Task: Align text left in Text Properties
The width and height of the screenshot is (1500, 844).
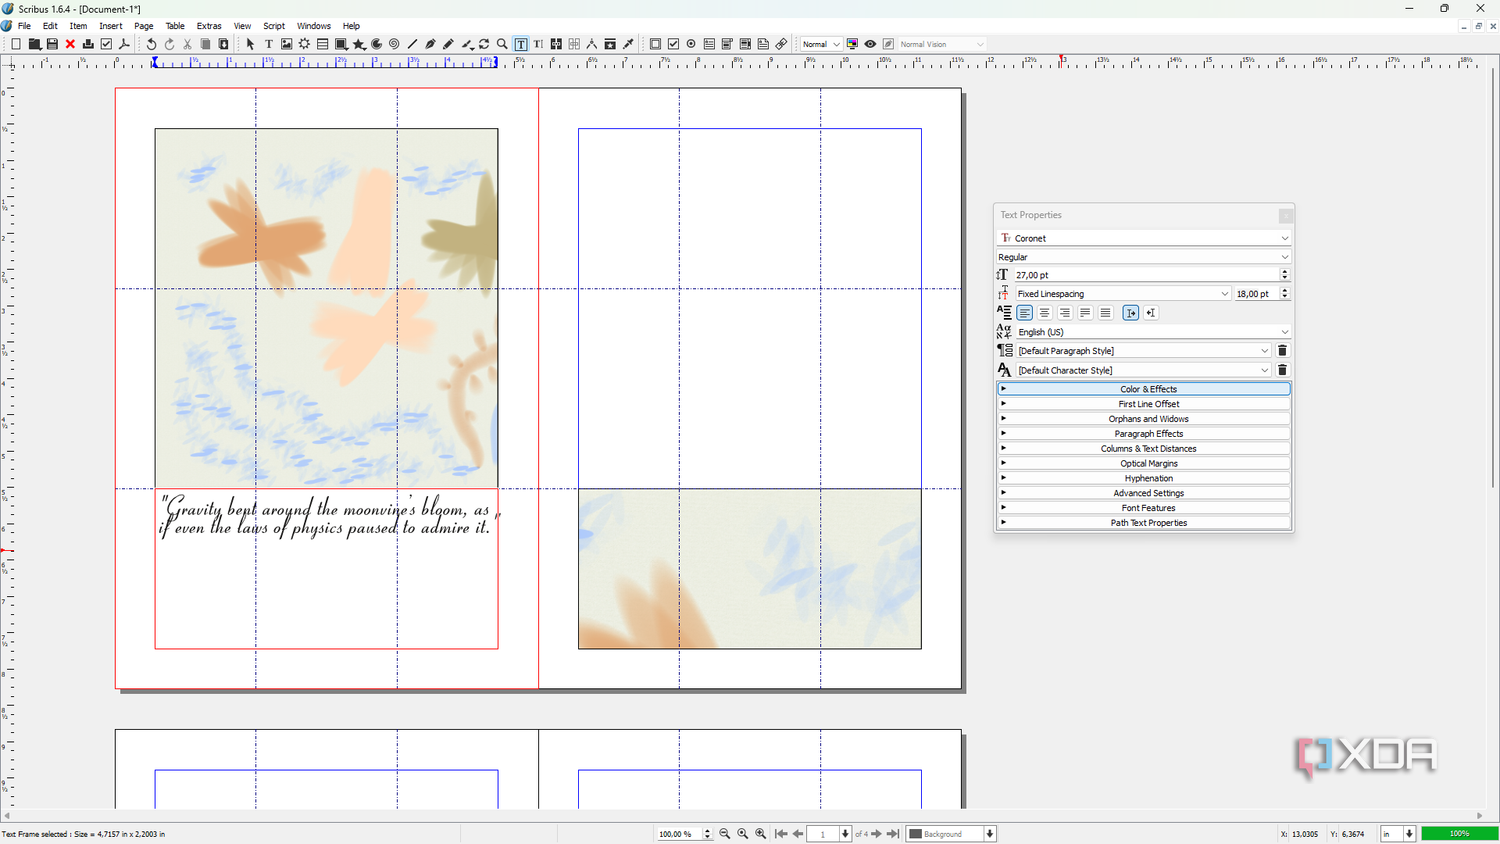Action: click(x=1025, y=313)
